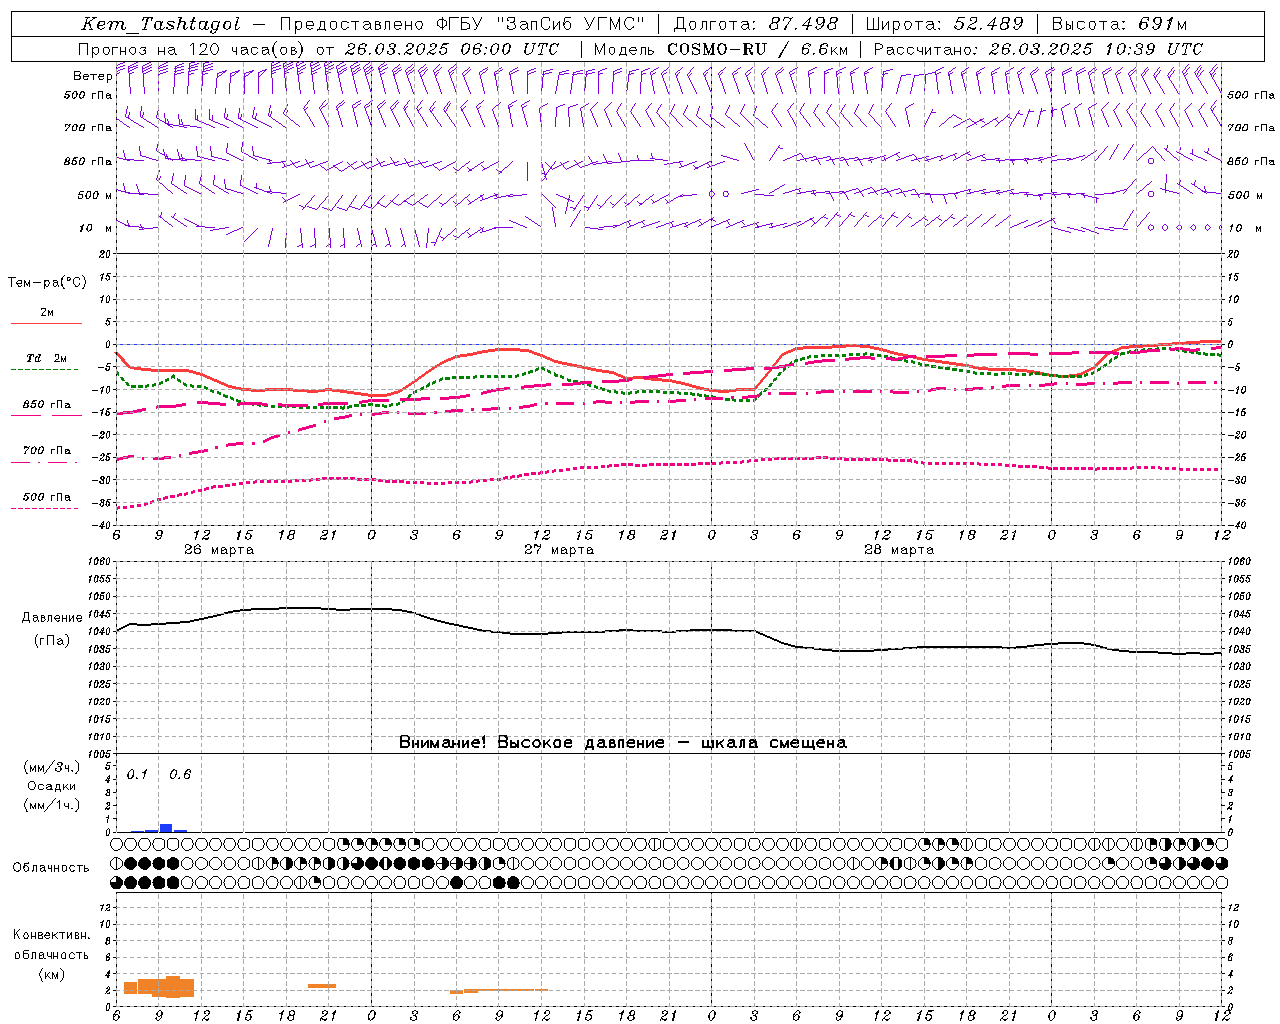Image resolution: width=1280 pixels, height=1024 pixels.
Task: Click the tallest blue precipitation bar
Action: tap(166, 828)
